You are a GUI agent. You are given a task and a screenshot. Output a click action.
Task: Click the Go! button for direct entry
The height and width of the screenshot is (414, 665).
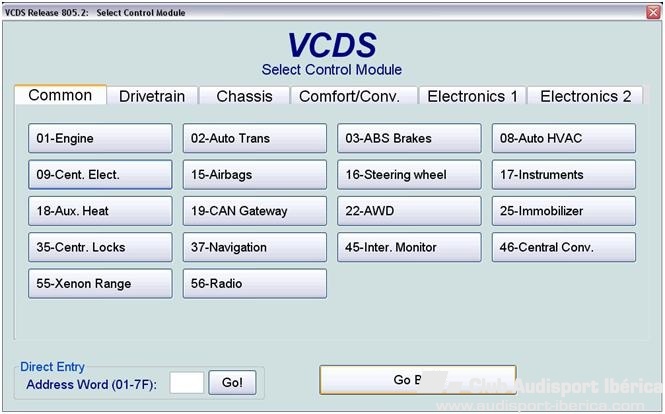[x=232, y=383]
